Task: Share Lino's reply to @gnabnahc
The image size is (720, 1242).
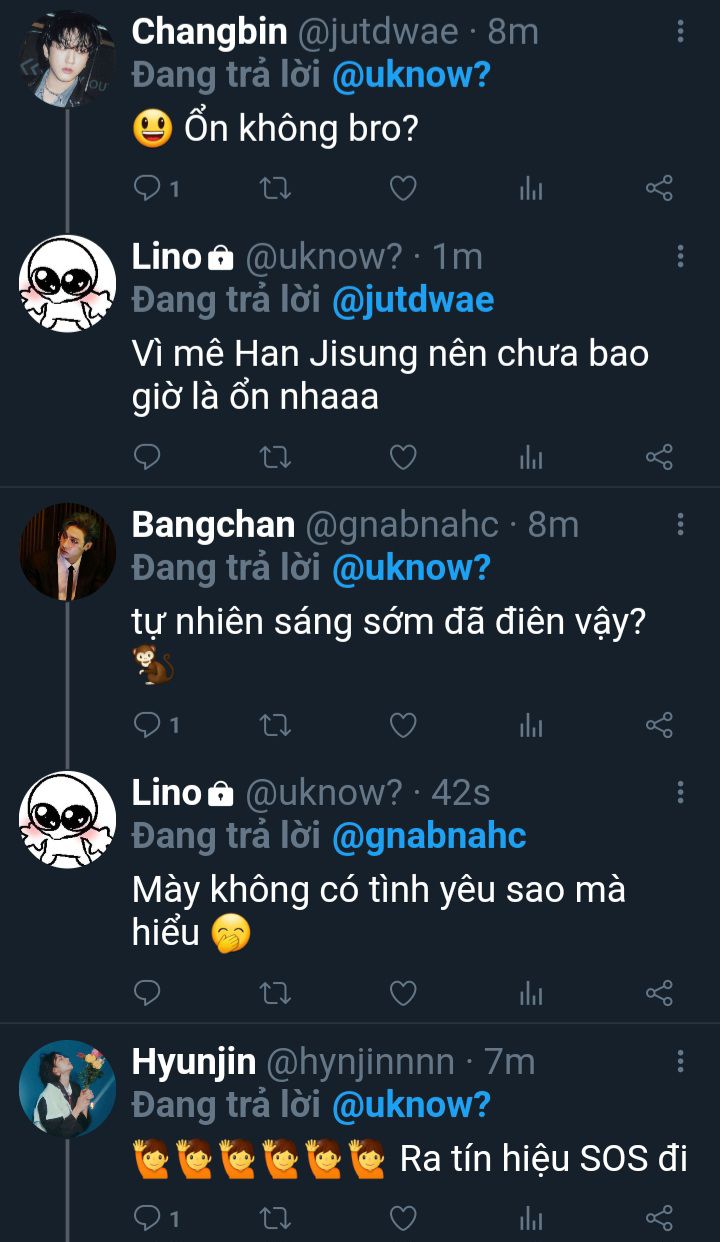Action: (x=659, y=993)
